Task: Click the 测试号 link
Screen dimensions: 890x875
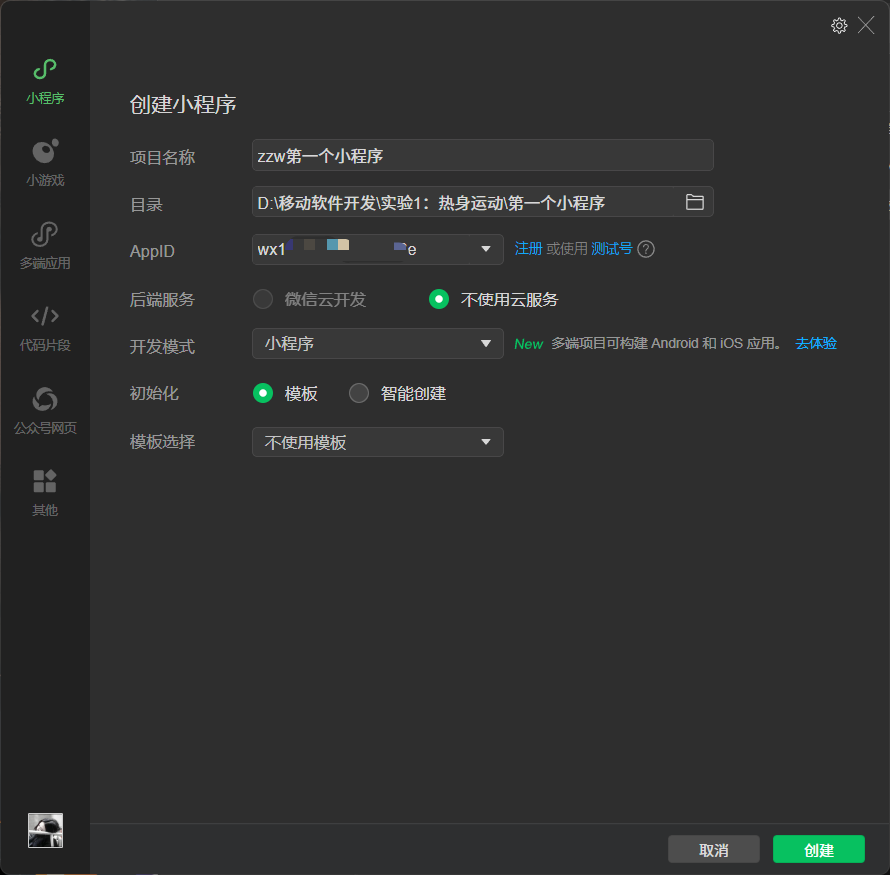Action: pyautogui.click(x=611, y=249)
